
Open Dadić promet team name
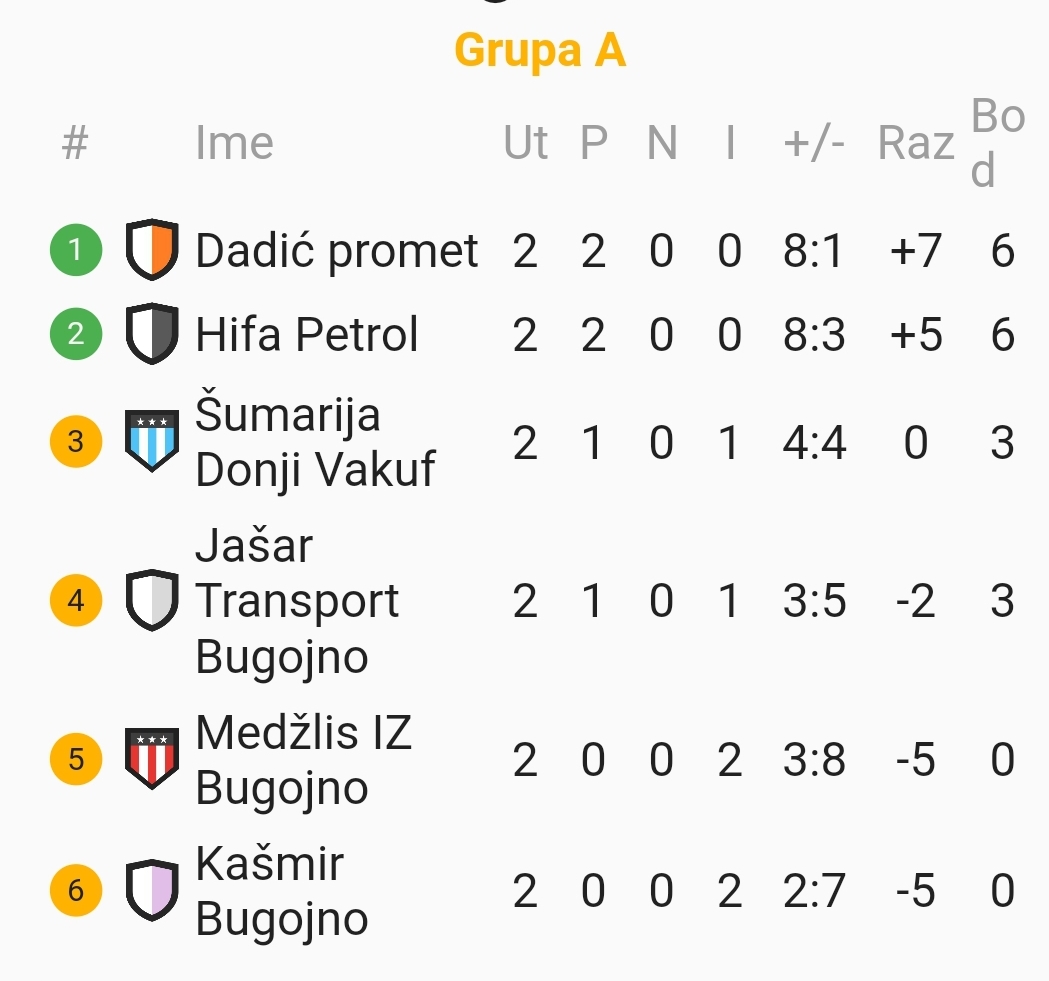coord(337,250)
